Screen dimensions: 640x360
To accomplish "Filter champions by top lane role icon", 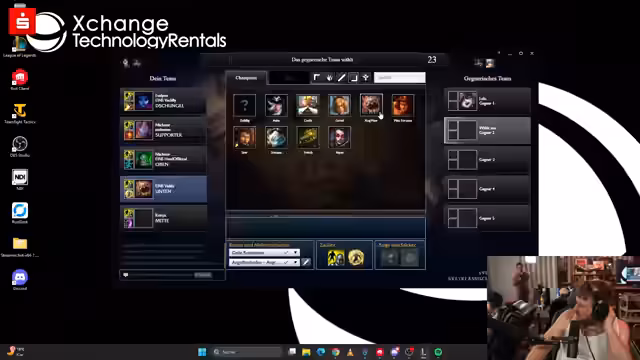I will 317,78.
